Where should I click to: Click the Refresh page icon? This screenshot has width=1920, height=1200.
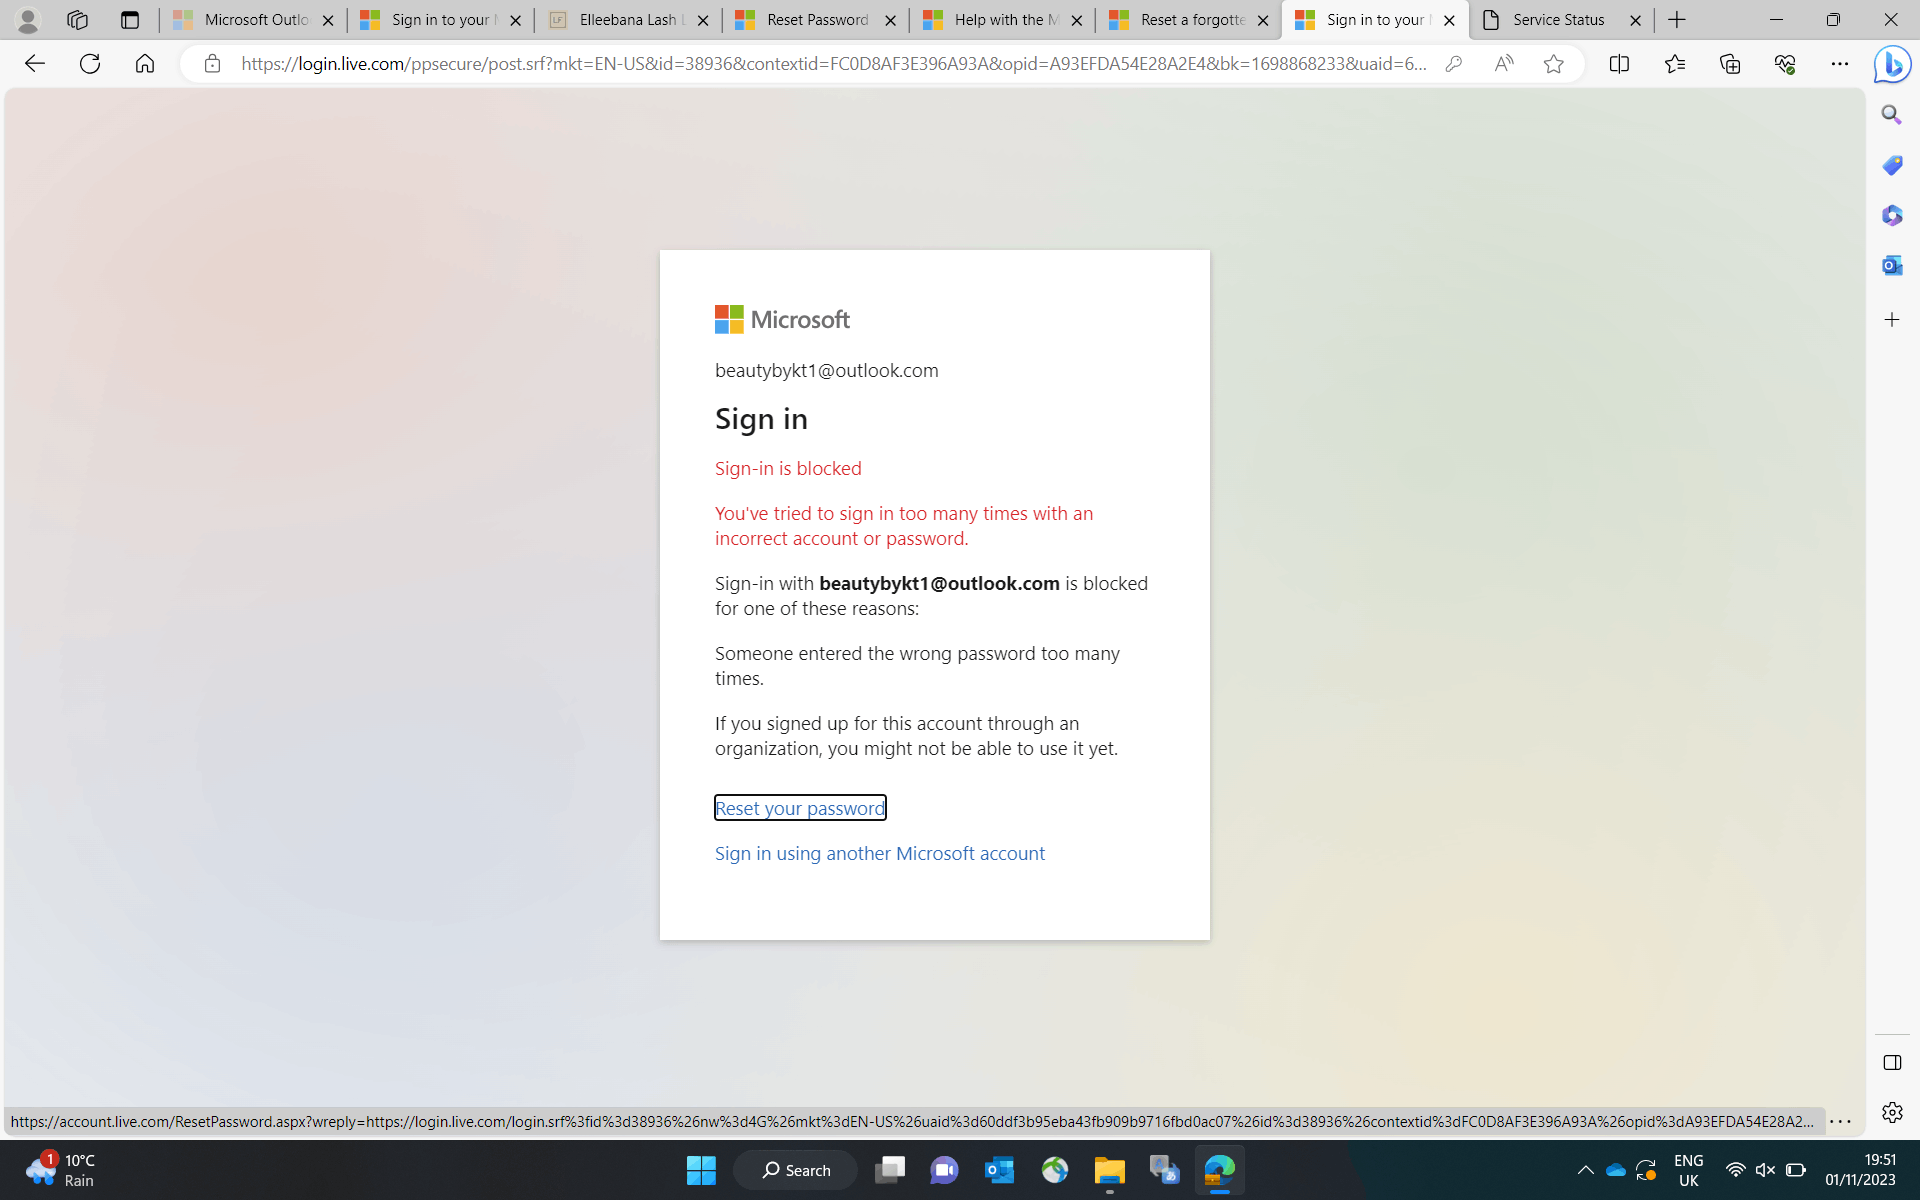pos(90,64)
